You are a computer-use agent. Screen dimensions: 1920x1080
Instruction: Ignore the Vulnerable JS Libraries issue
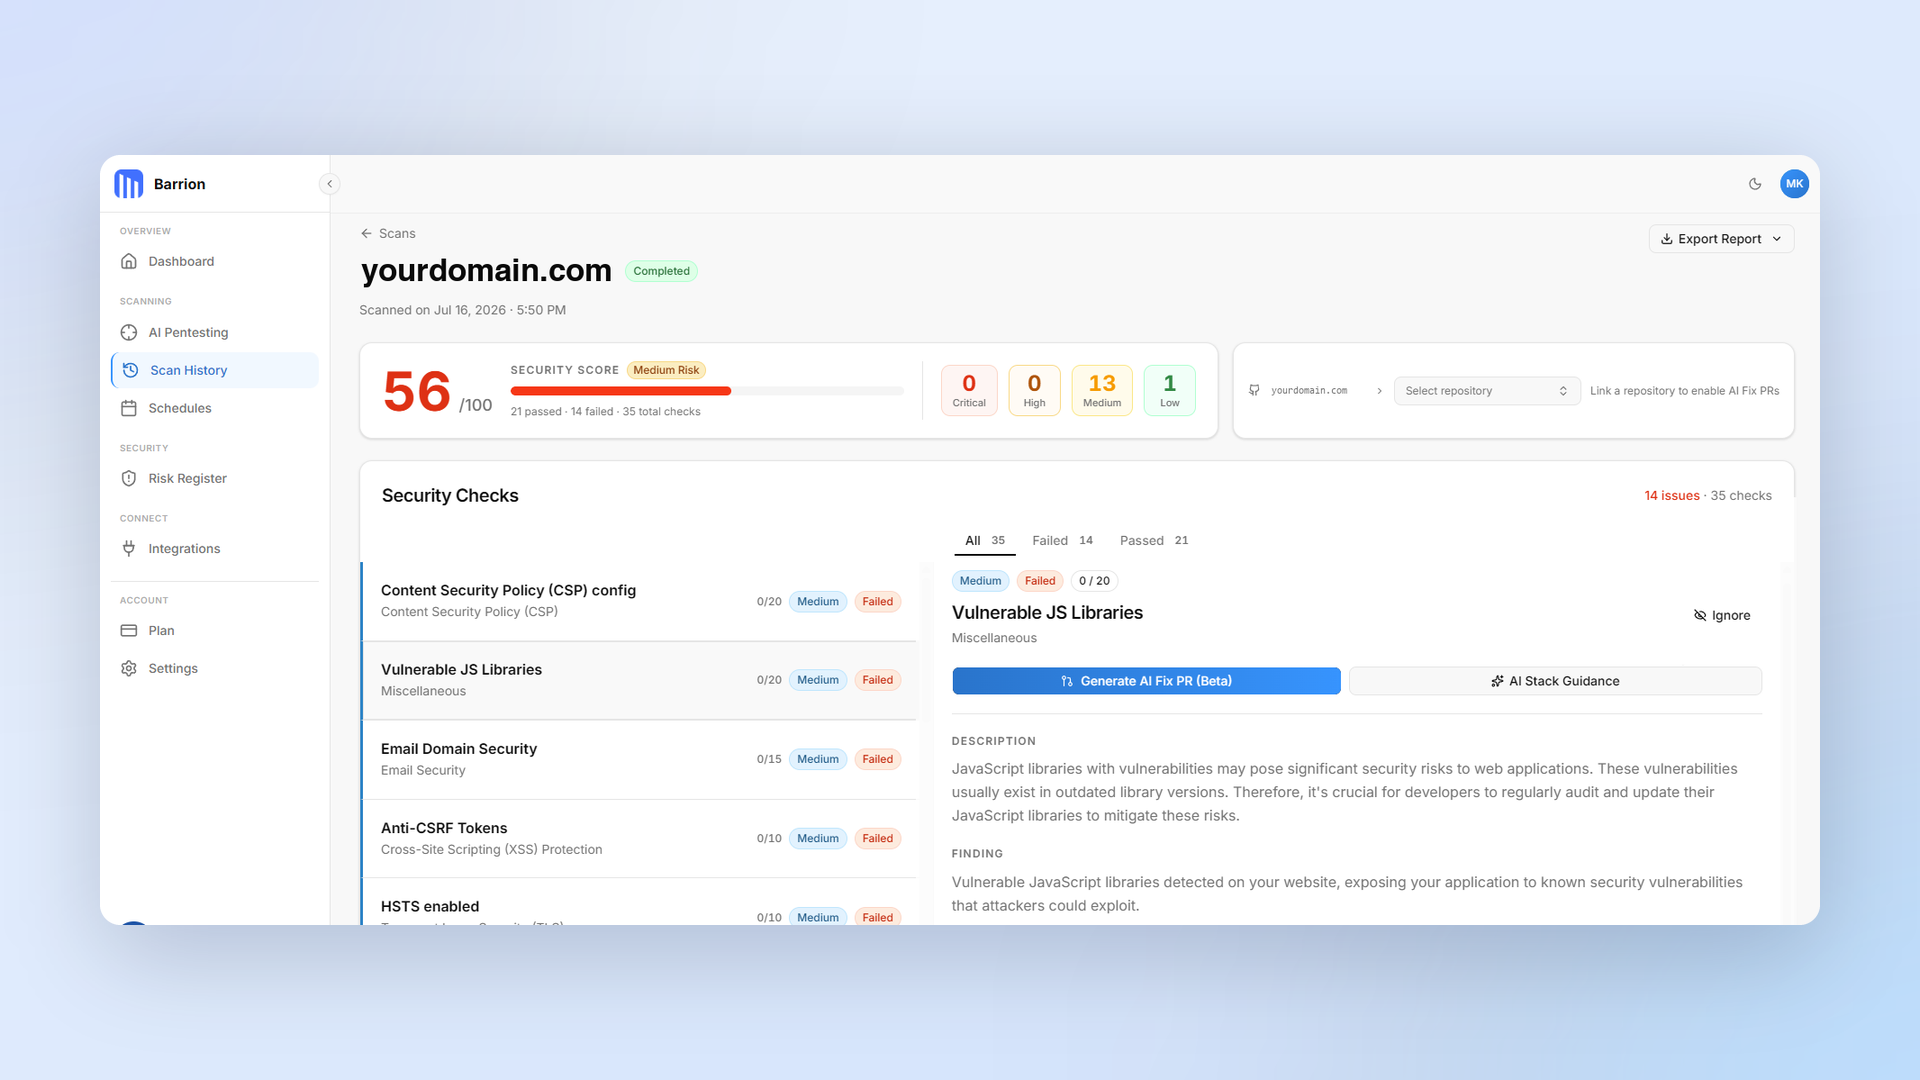coord(1722,615)
